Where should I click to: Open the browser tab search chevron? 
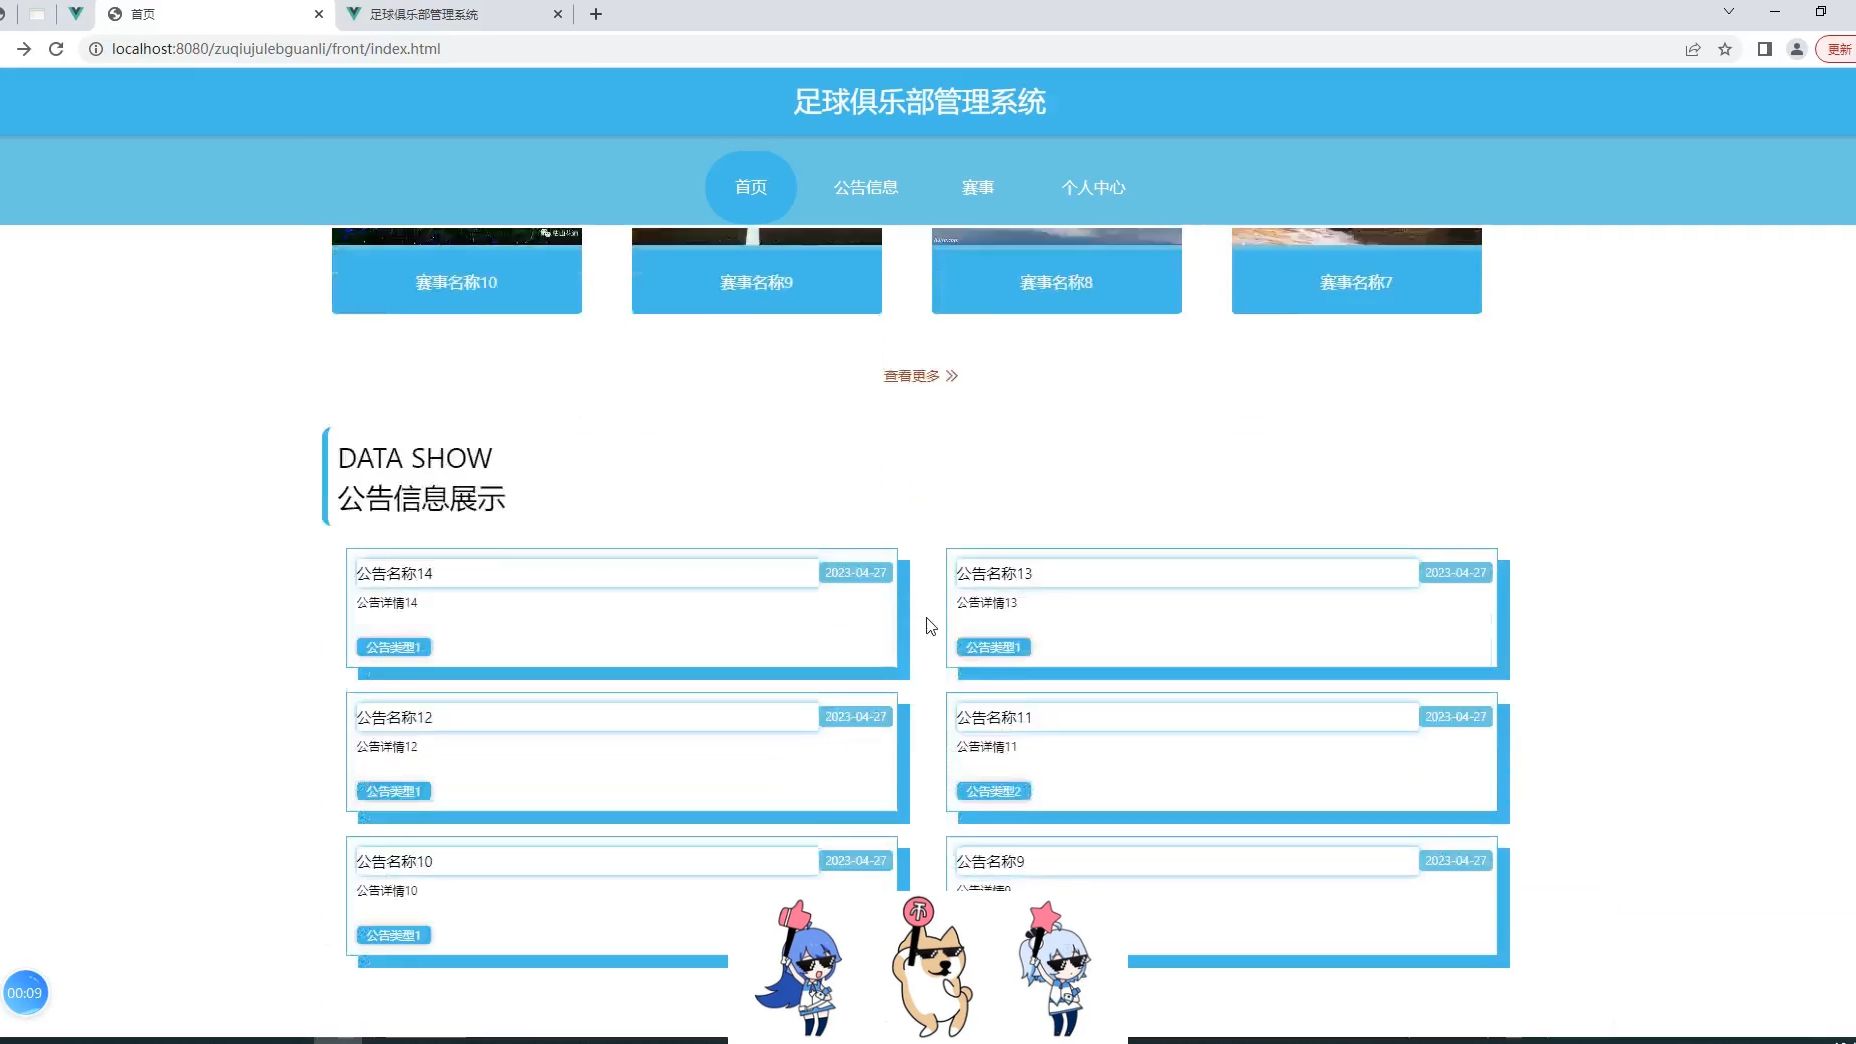tap(1728, 10)
